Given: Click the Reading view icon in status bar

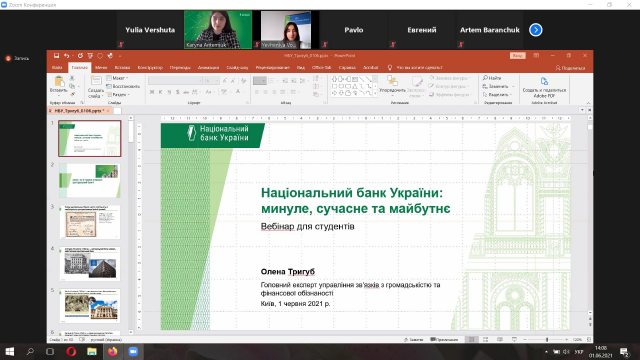Looking at the screenshot, I should [500, 340].
